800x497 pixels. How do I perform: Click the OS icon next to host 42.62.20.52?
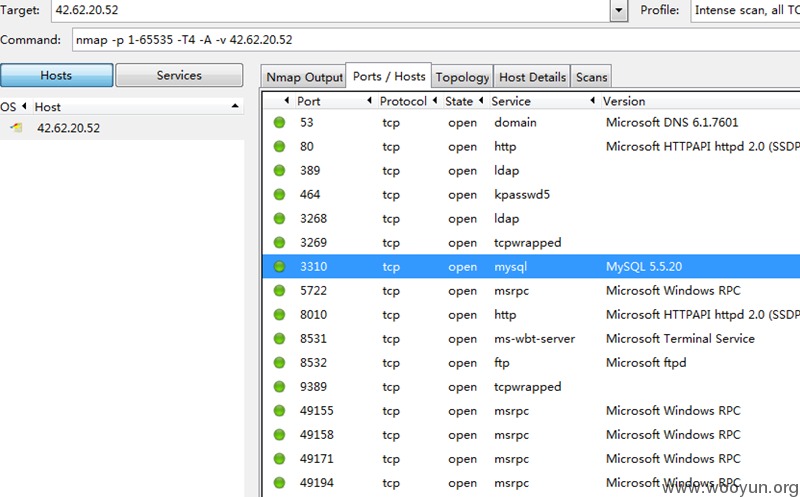click(x=17, y=128)
